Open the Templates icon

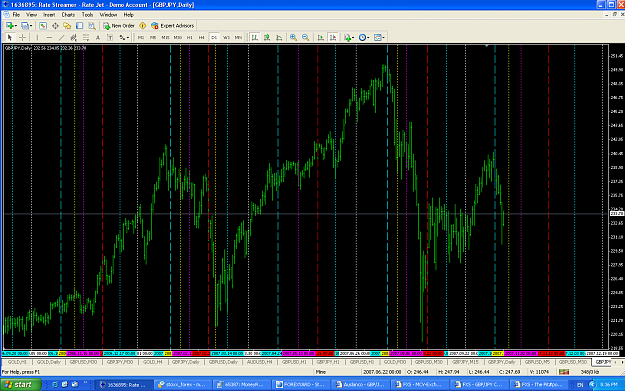377,37
